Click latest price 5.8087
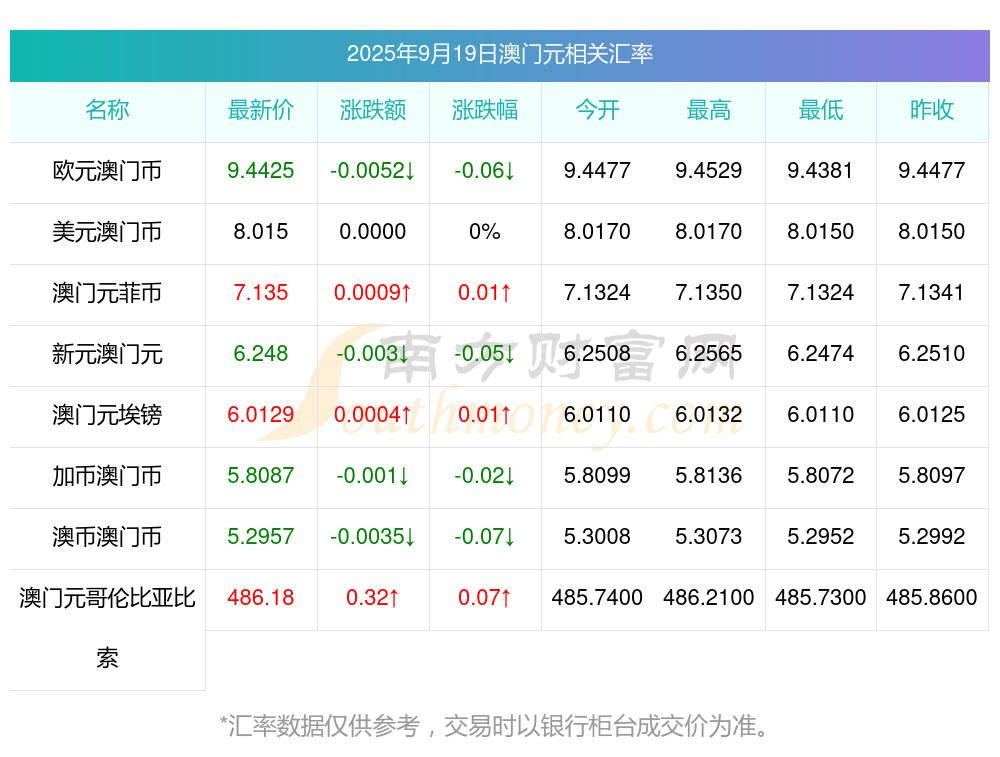This screenshot has height=757, width=1000. (261, 475)
